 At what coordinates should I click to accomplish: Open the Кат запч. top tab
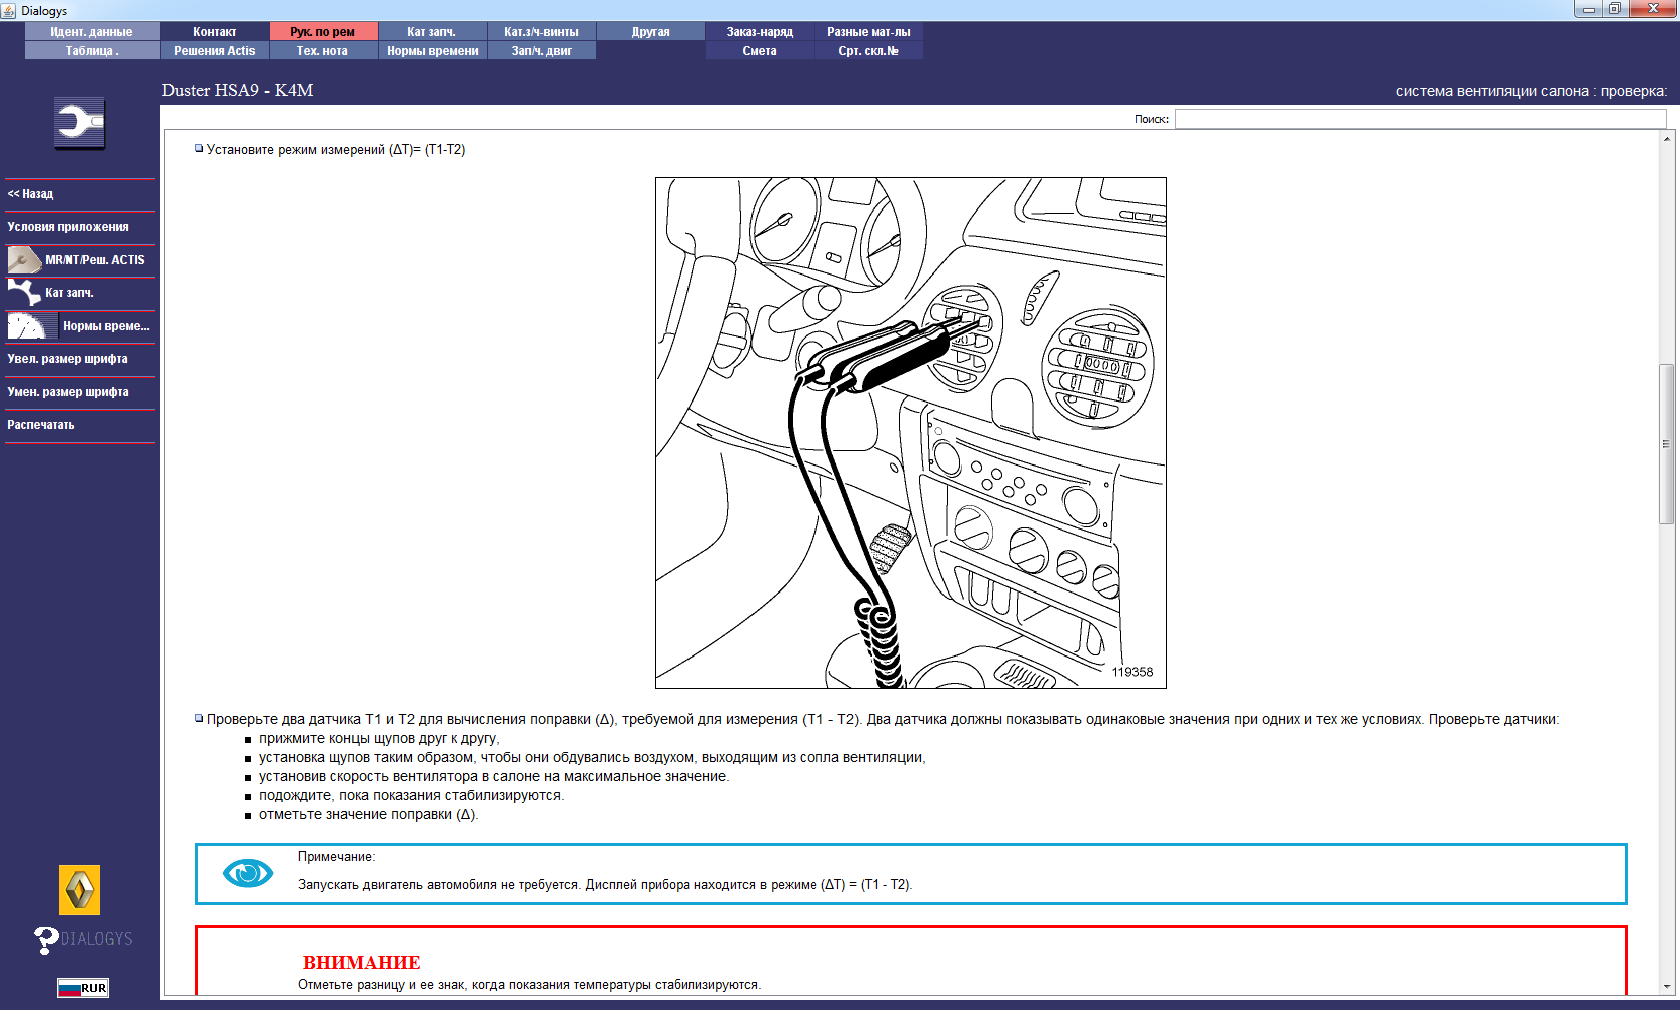coord(432,32)
